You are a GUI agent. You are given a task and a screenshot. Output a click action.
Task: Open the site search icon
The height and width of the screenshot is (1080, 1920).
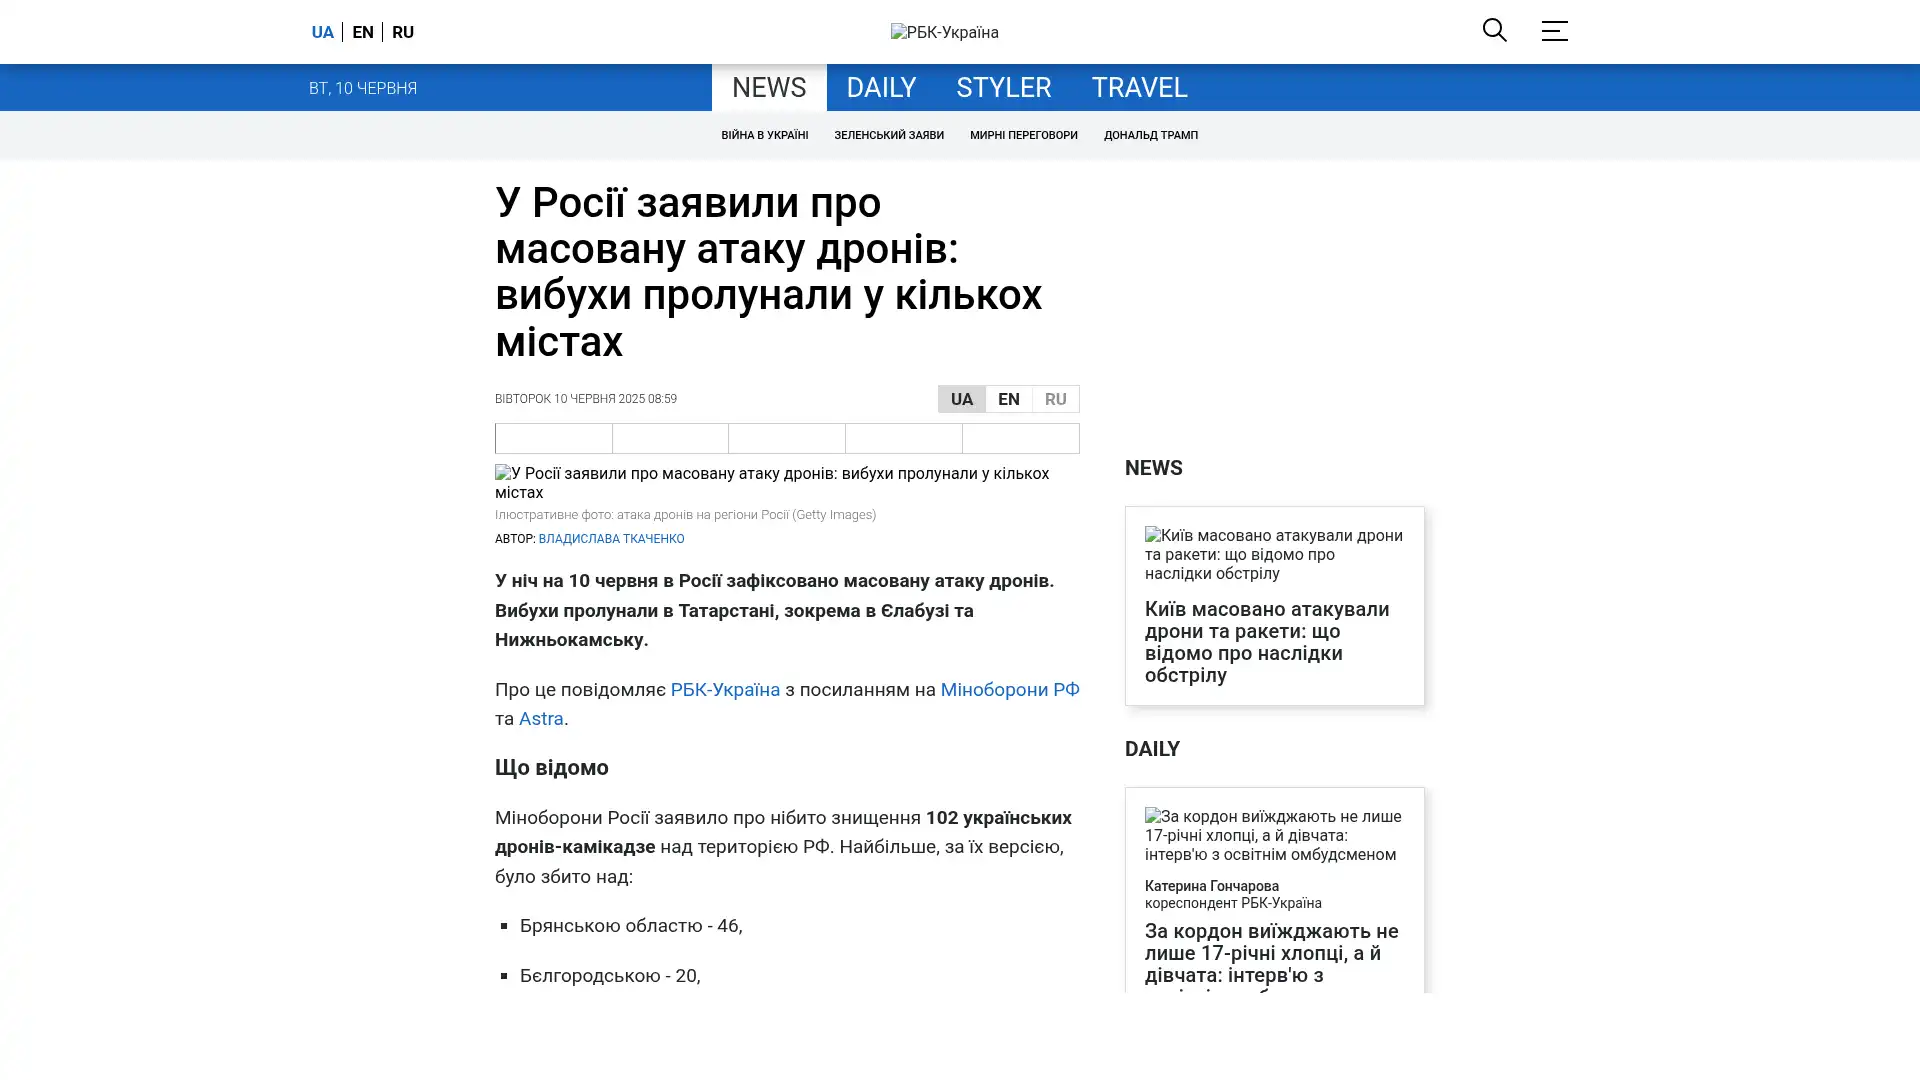1494,31
